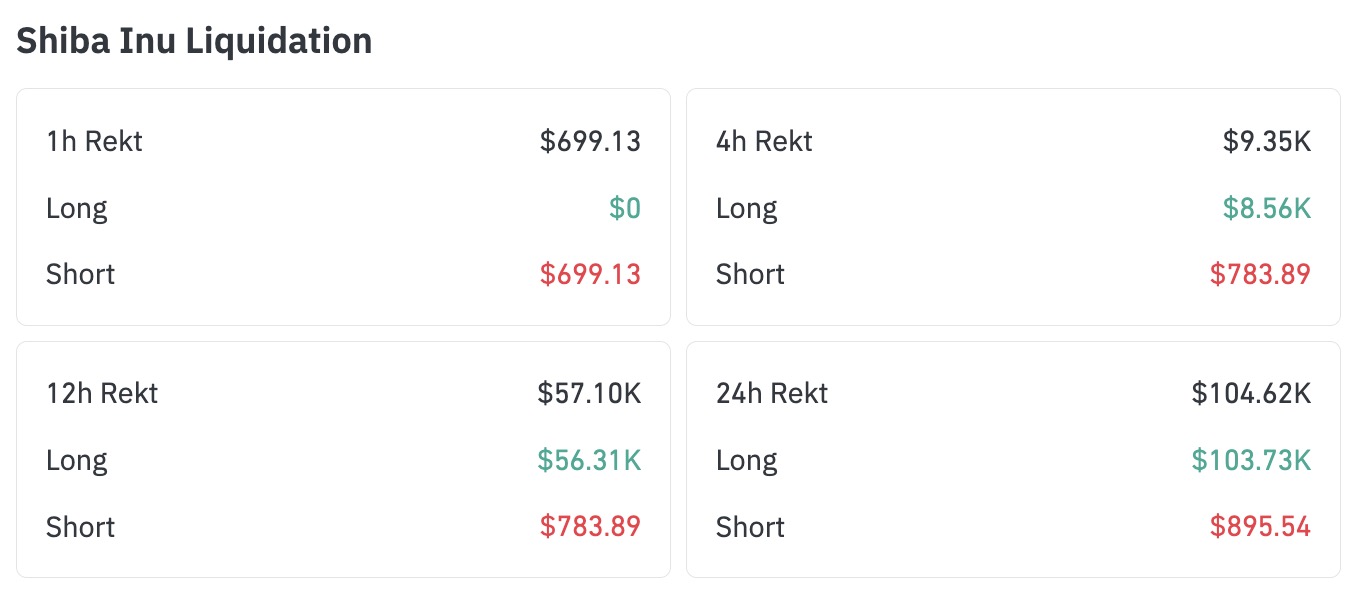Select the 1h Rekt label
Screen dimensions: 1358x590
(x=94, y=142)
